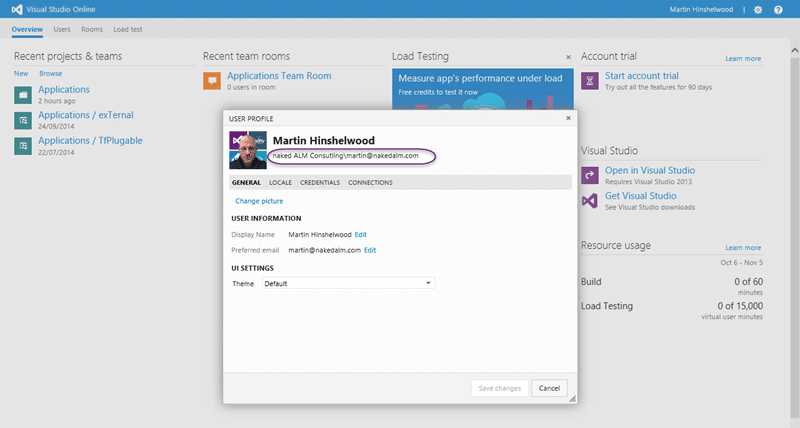The image size is (800, 428).
Task: Close the User Profile dialog
Action: pyautogui.click(x=568, y=118)
